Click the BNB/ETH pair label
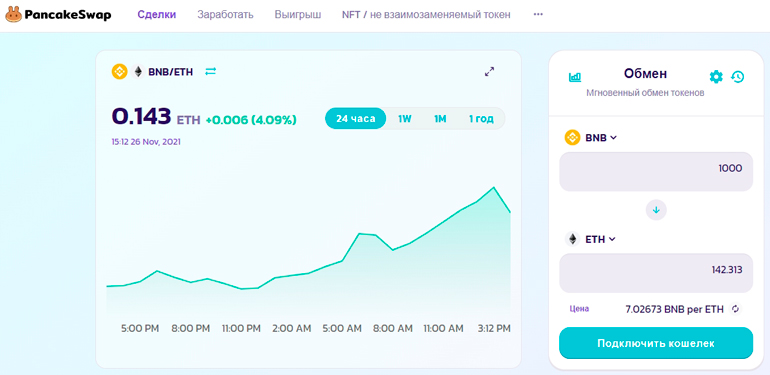This screenshot has width=770, height=375. point(170,72)
